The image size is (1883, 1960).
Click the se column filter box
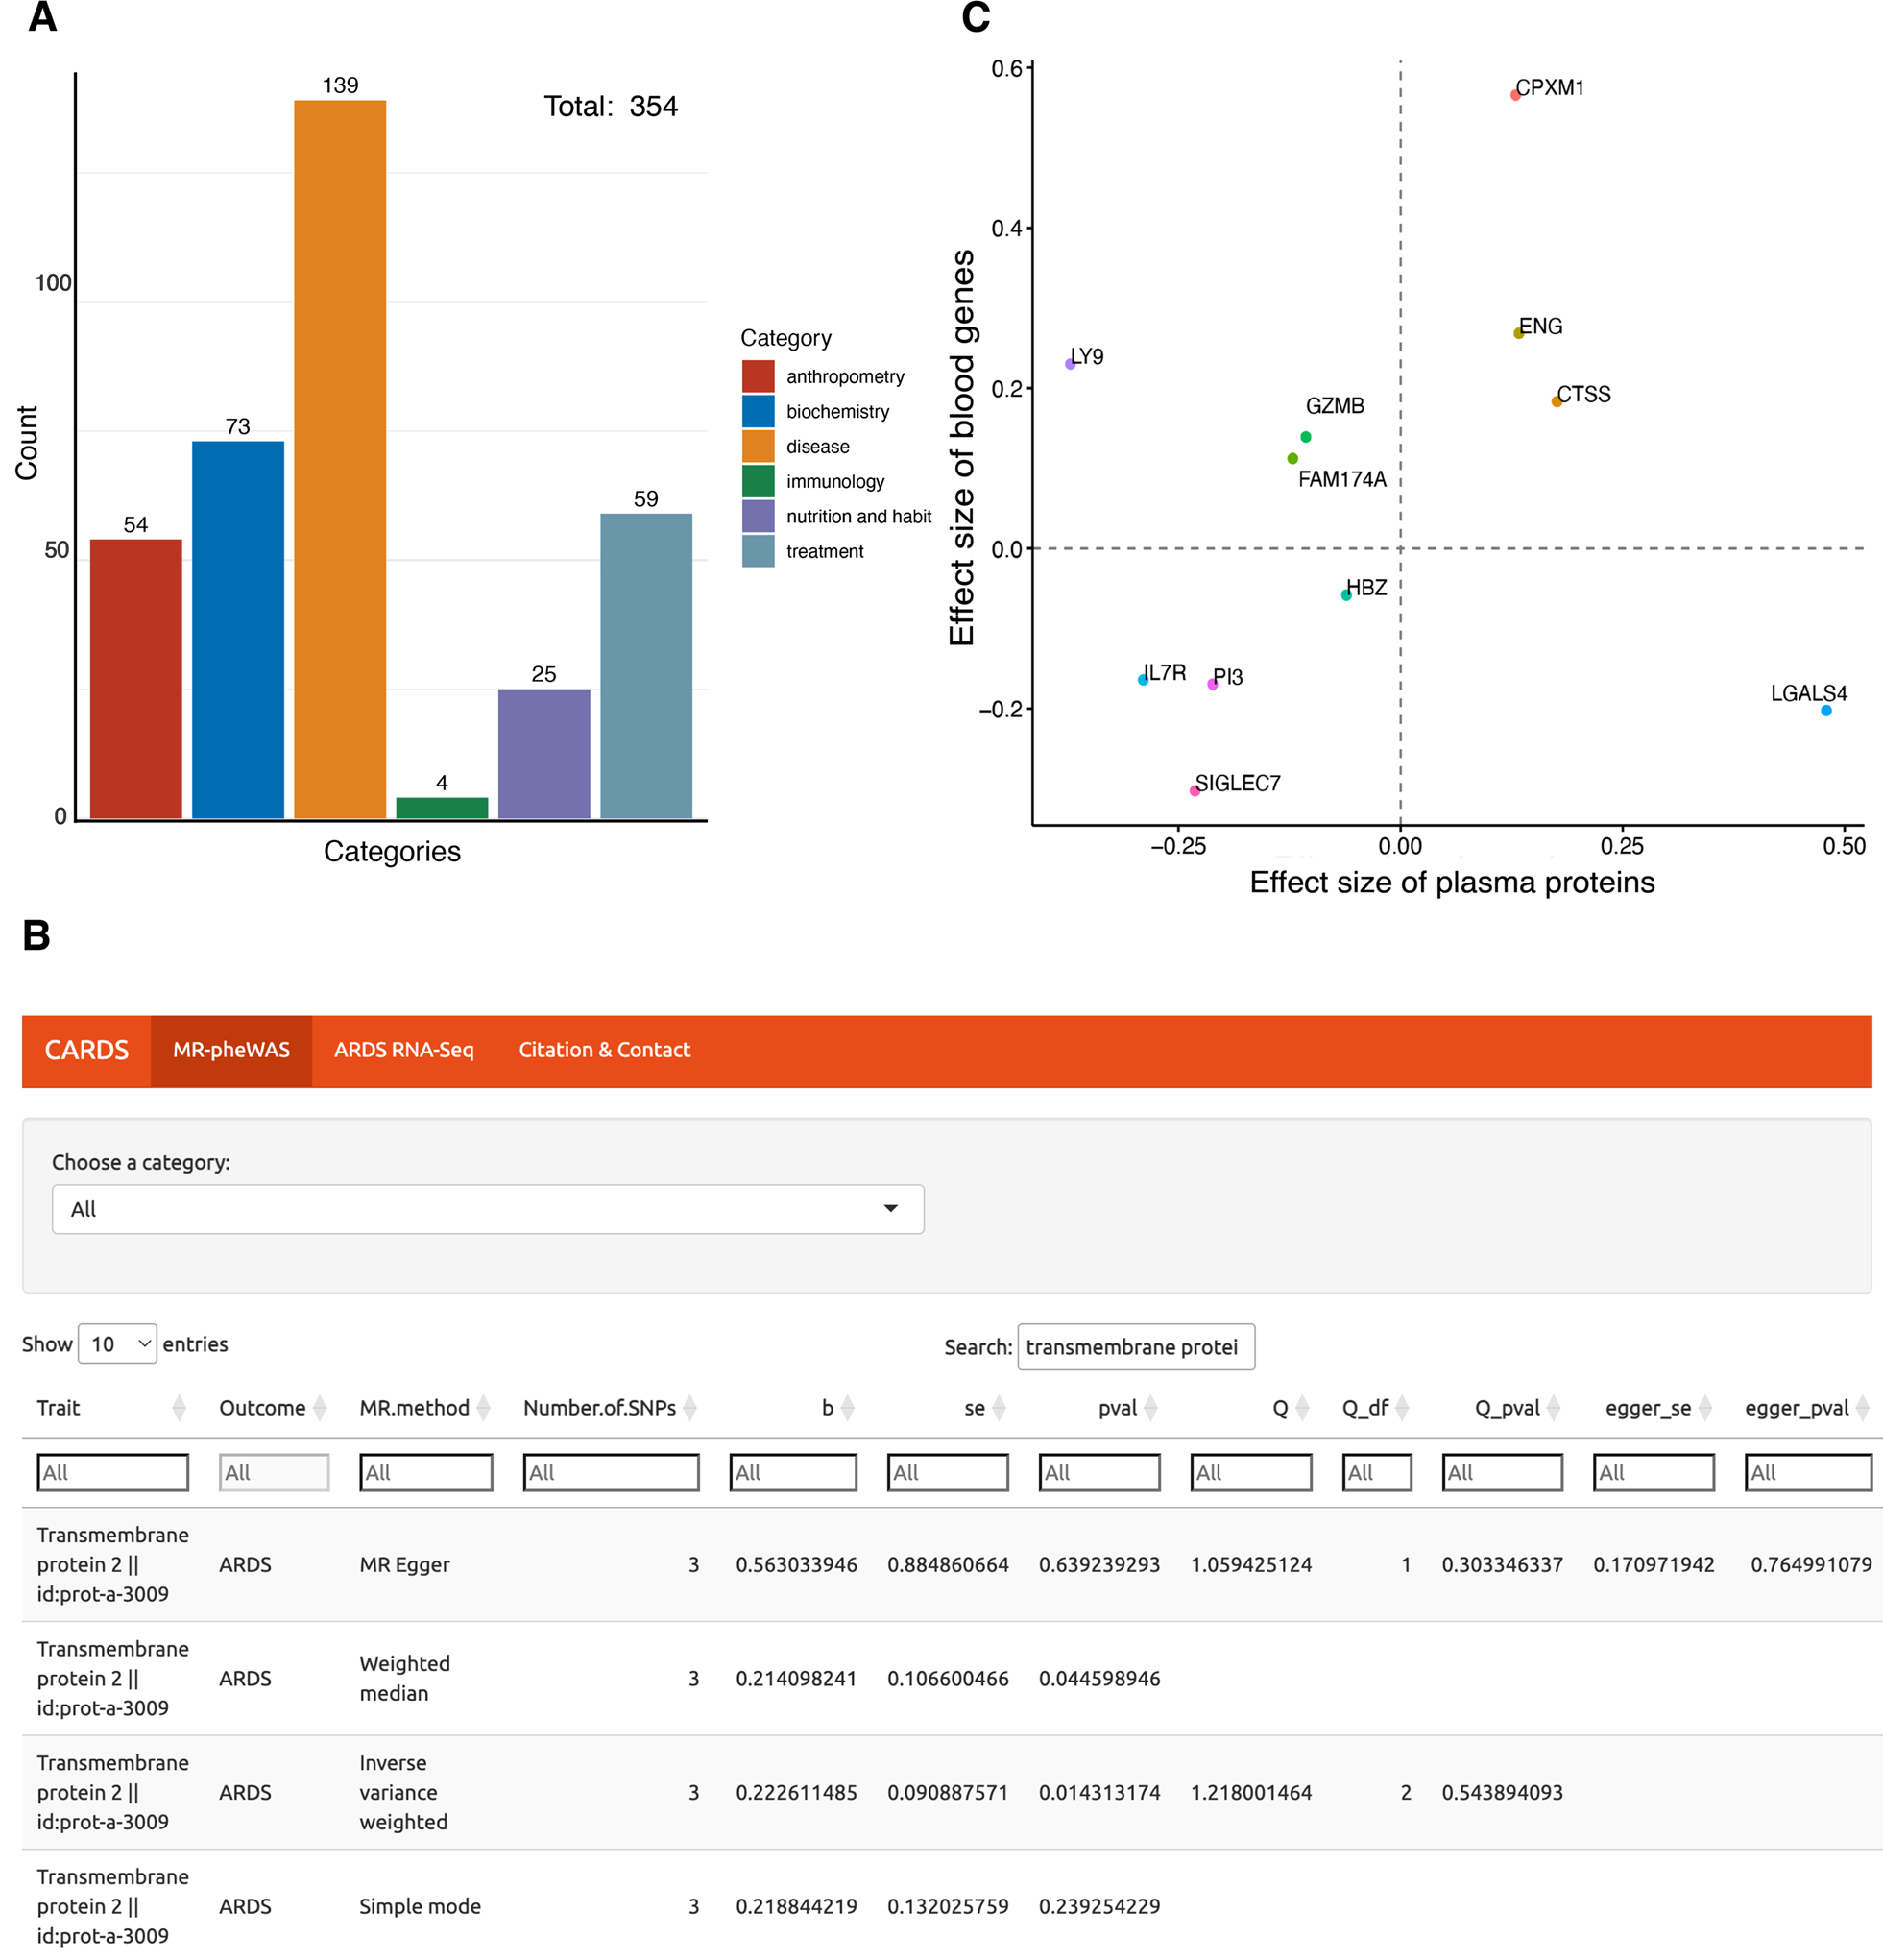(x=948, y=1472)
